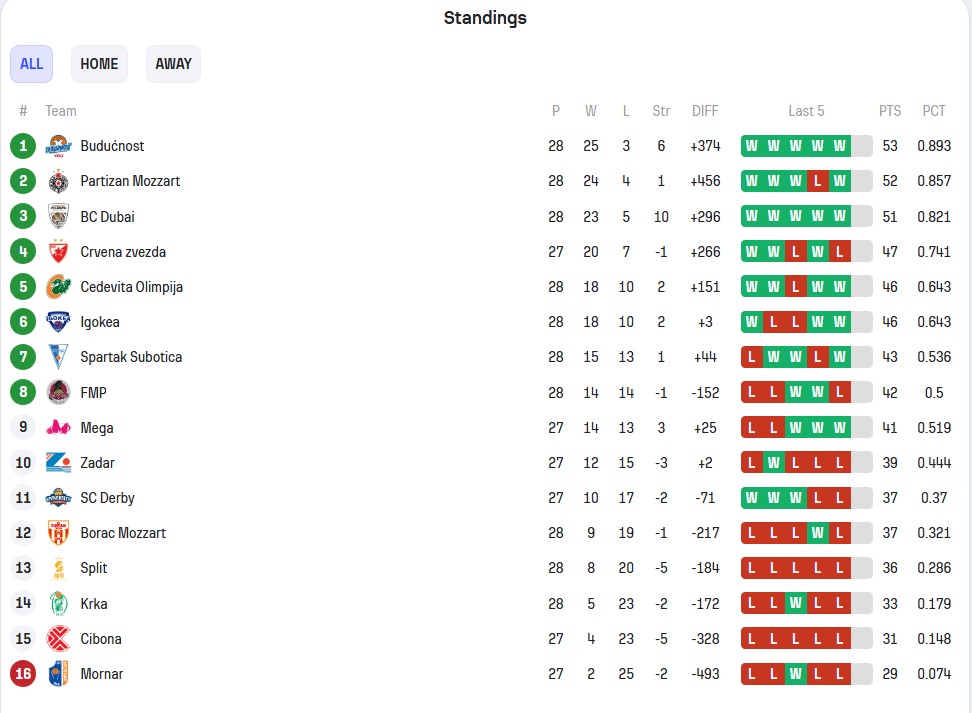
Task: Click the Mega team logo
Action: 58,428
